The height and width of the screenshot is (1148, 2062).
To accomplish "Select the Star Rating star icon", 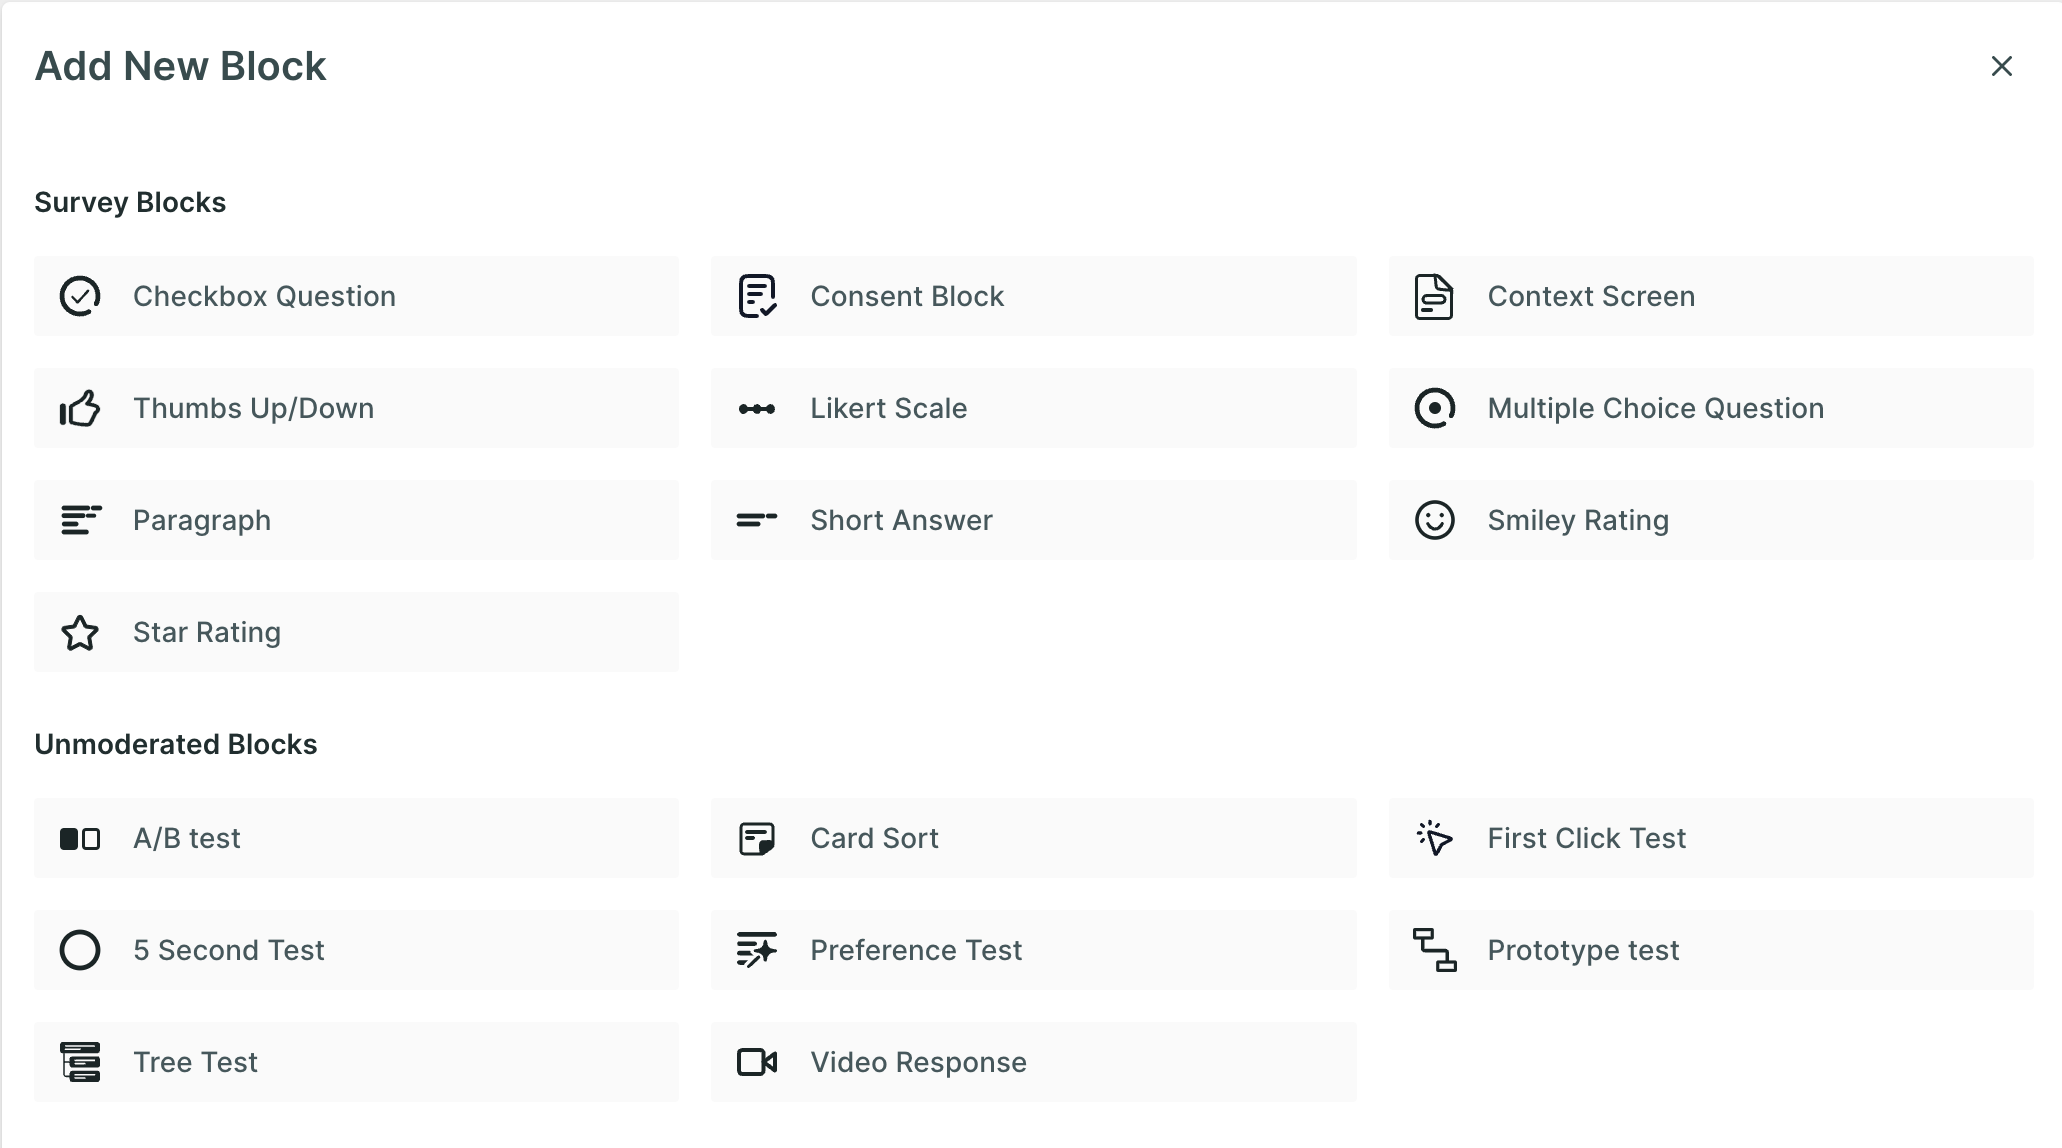I will [80, 632].
